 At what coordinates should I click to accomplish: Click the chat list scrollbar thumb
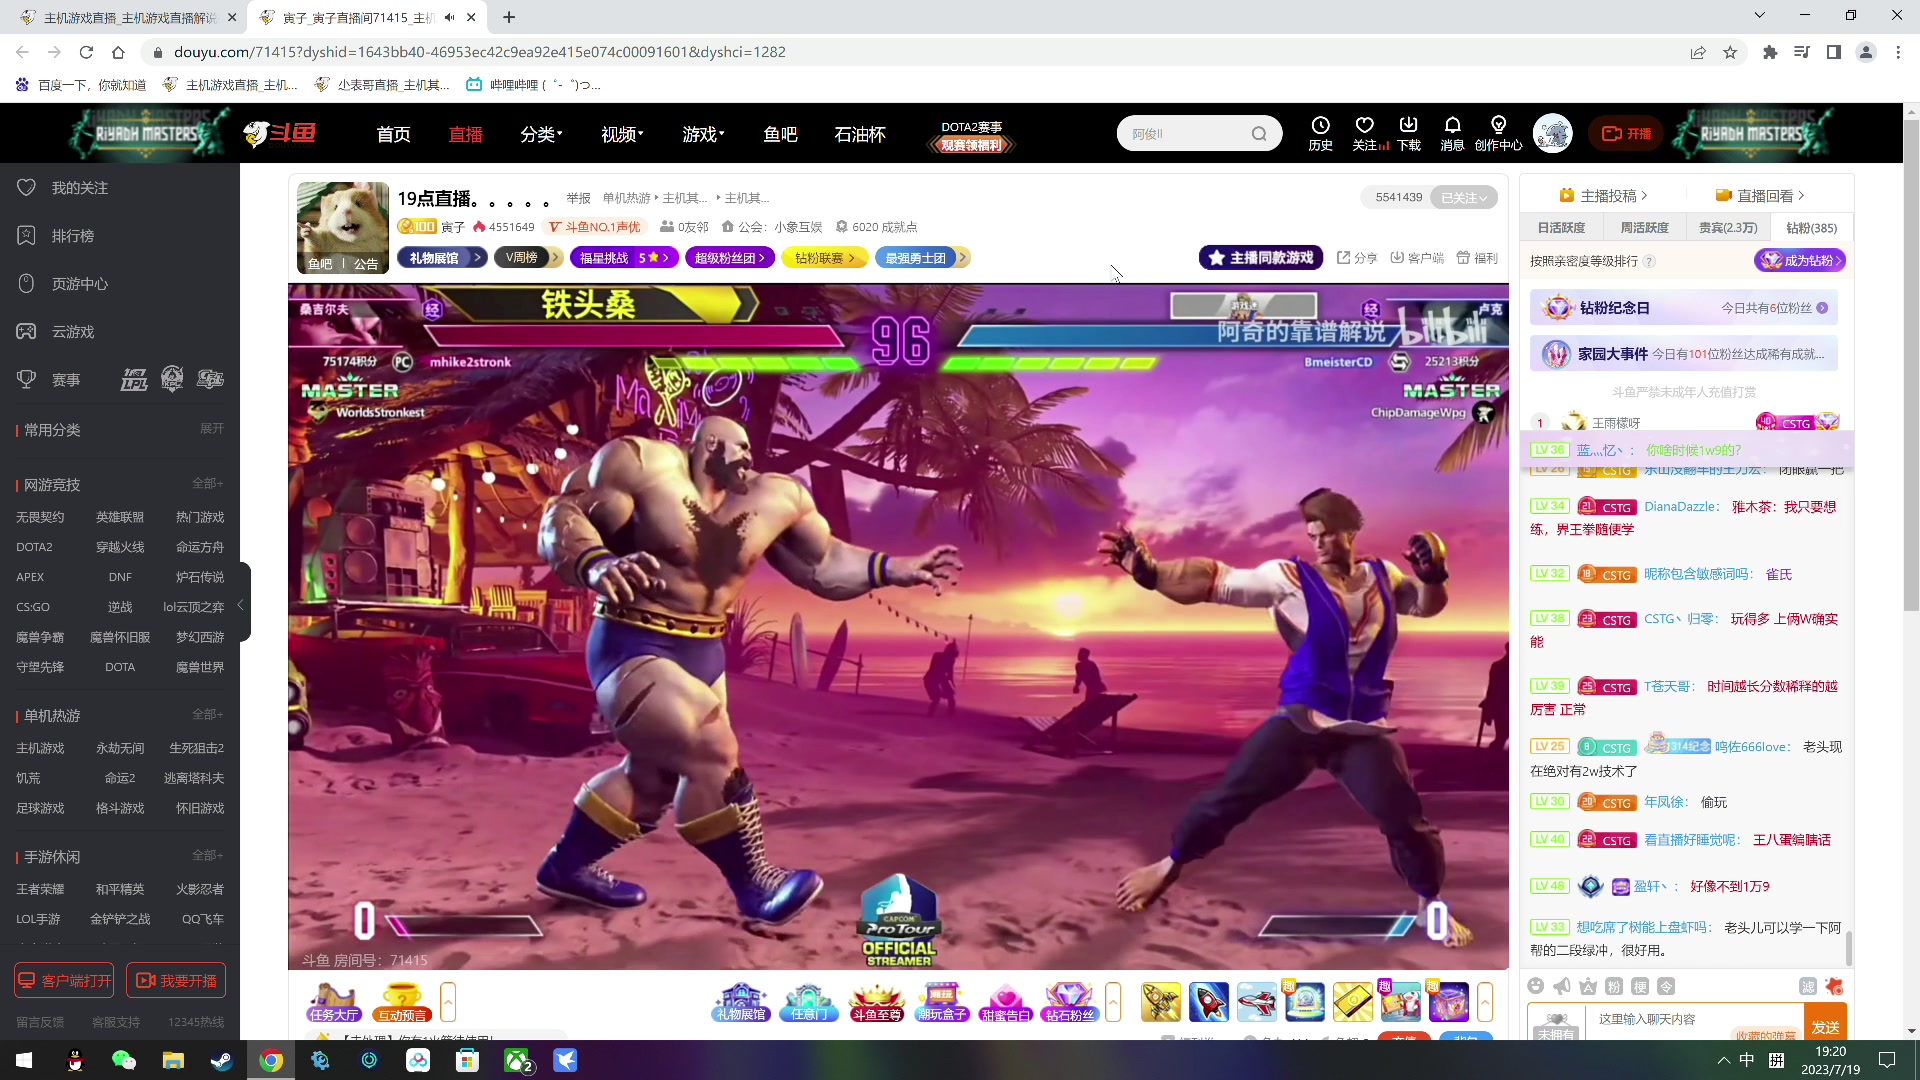coord(1848,948)
